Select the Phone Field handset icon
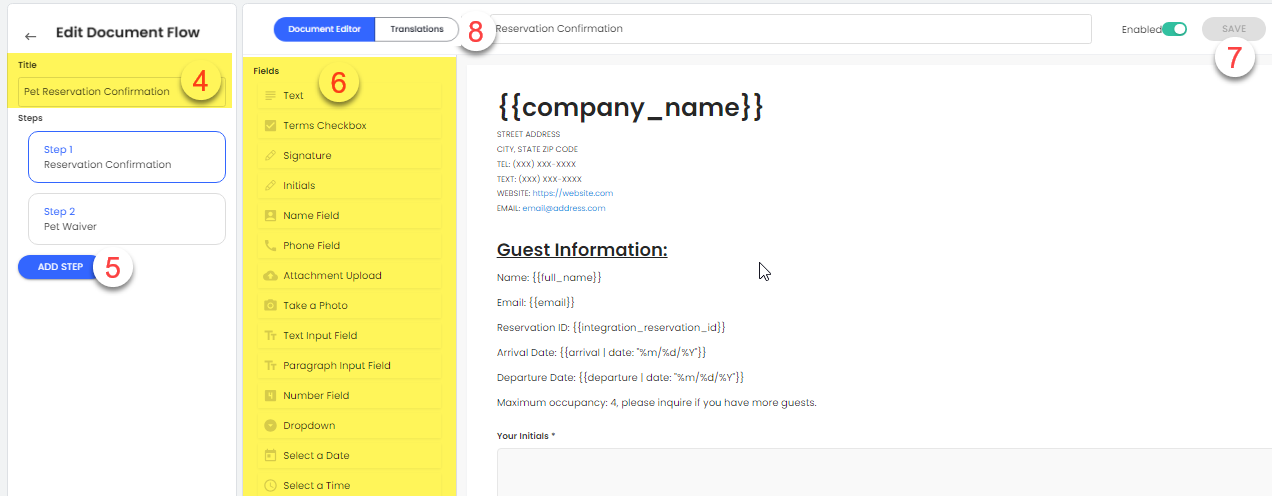This screenshot has height=496, width=1272. (x=270, y=246)
